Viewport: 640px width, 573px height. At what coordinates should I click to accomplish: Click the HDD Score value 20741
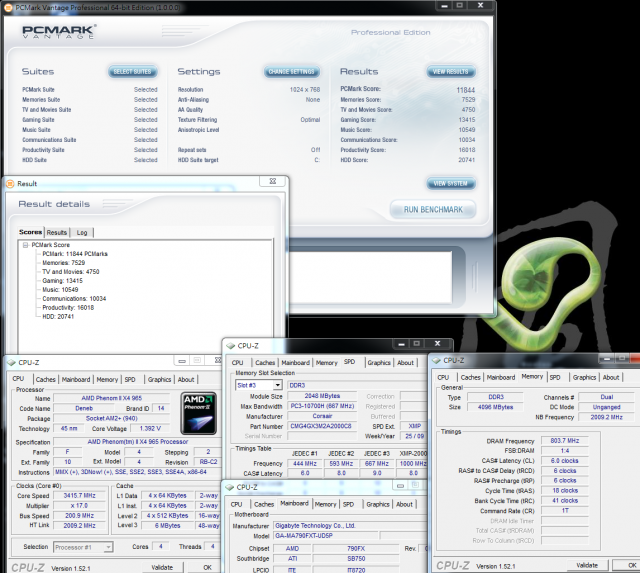pyautogui.click(x=467, y=160)
